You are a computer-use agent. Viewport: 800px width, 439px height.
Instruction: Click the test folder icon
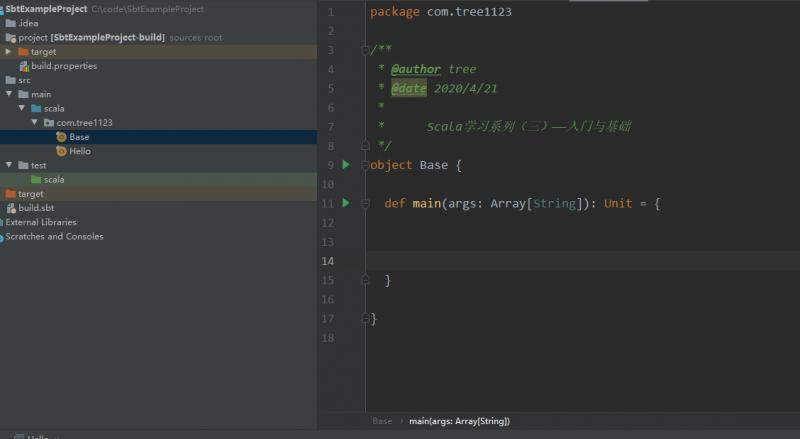pyautogui.click(x=23, y=165)
